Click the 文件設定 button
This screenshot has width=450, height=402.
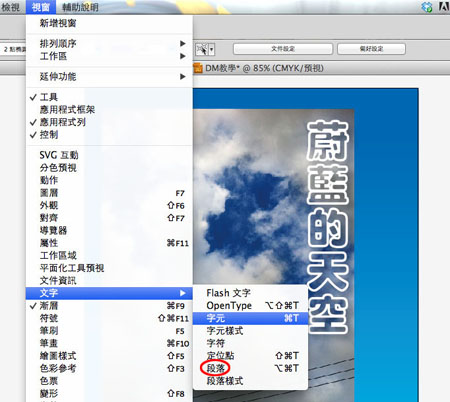[283, 49]
